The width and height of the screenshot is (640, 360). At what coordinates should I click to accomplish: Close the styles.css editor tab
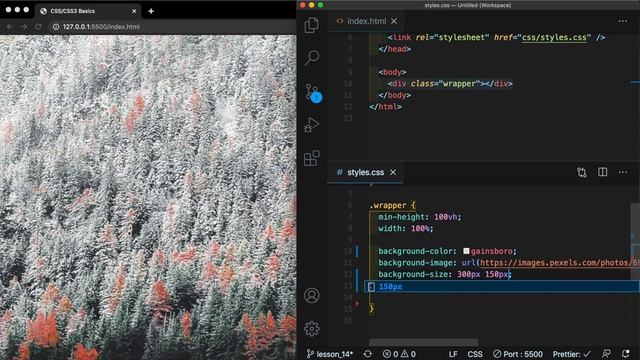pos(393,172)
